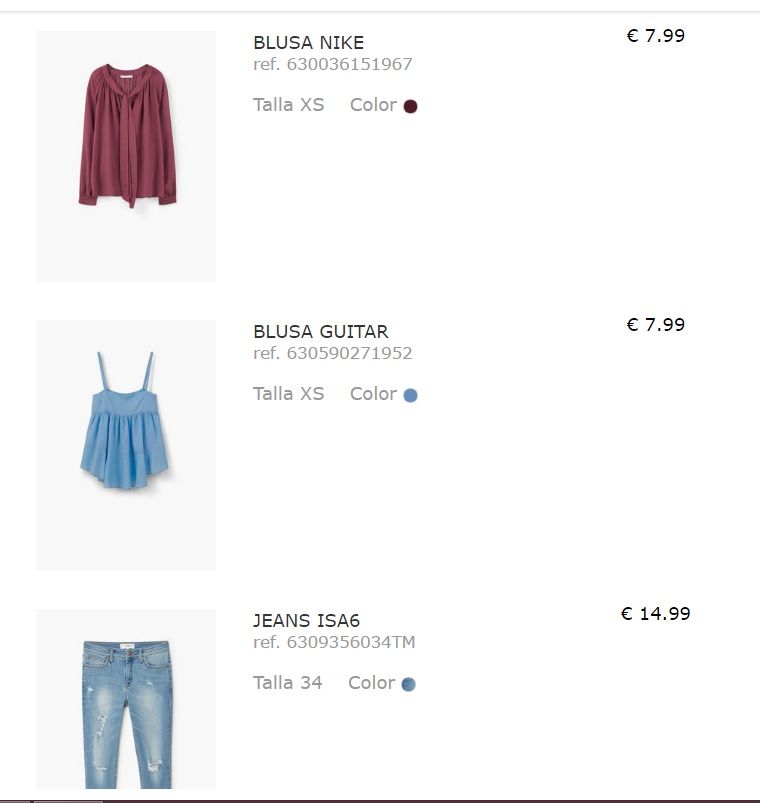Click the Color label under Blusa Nike
The width and height of the screenshot is (760, 803).
[373, 104]
